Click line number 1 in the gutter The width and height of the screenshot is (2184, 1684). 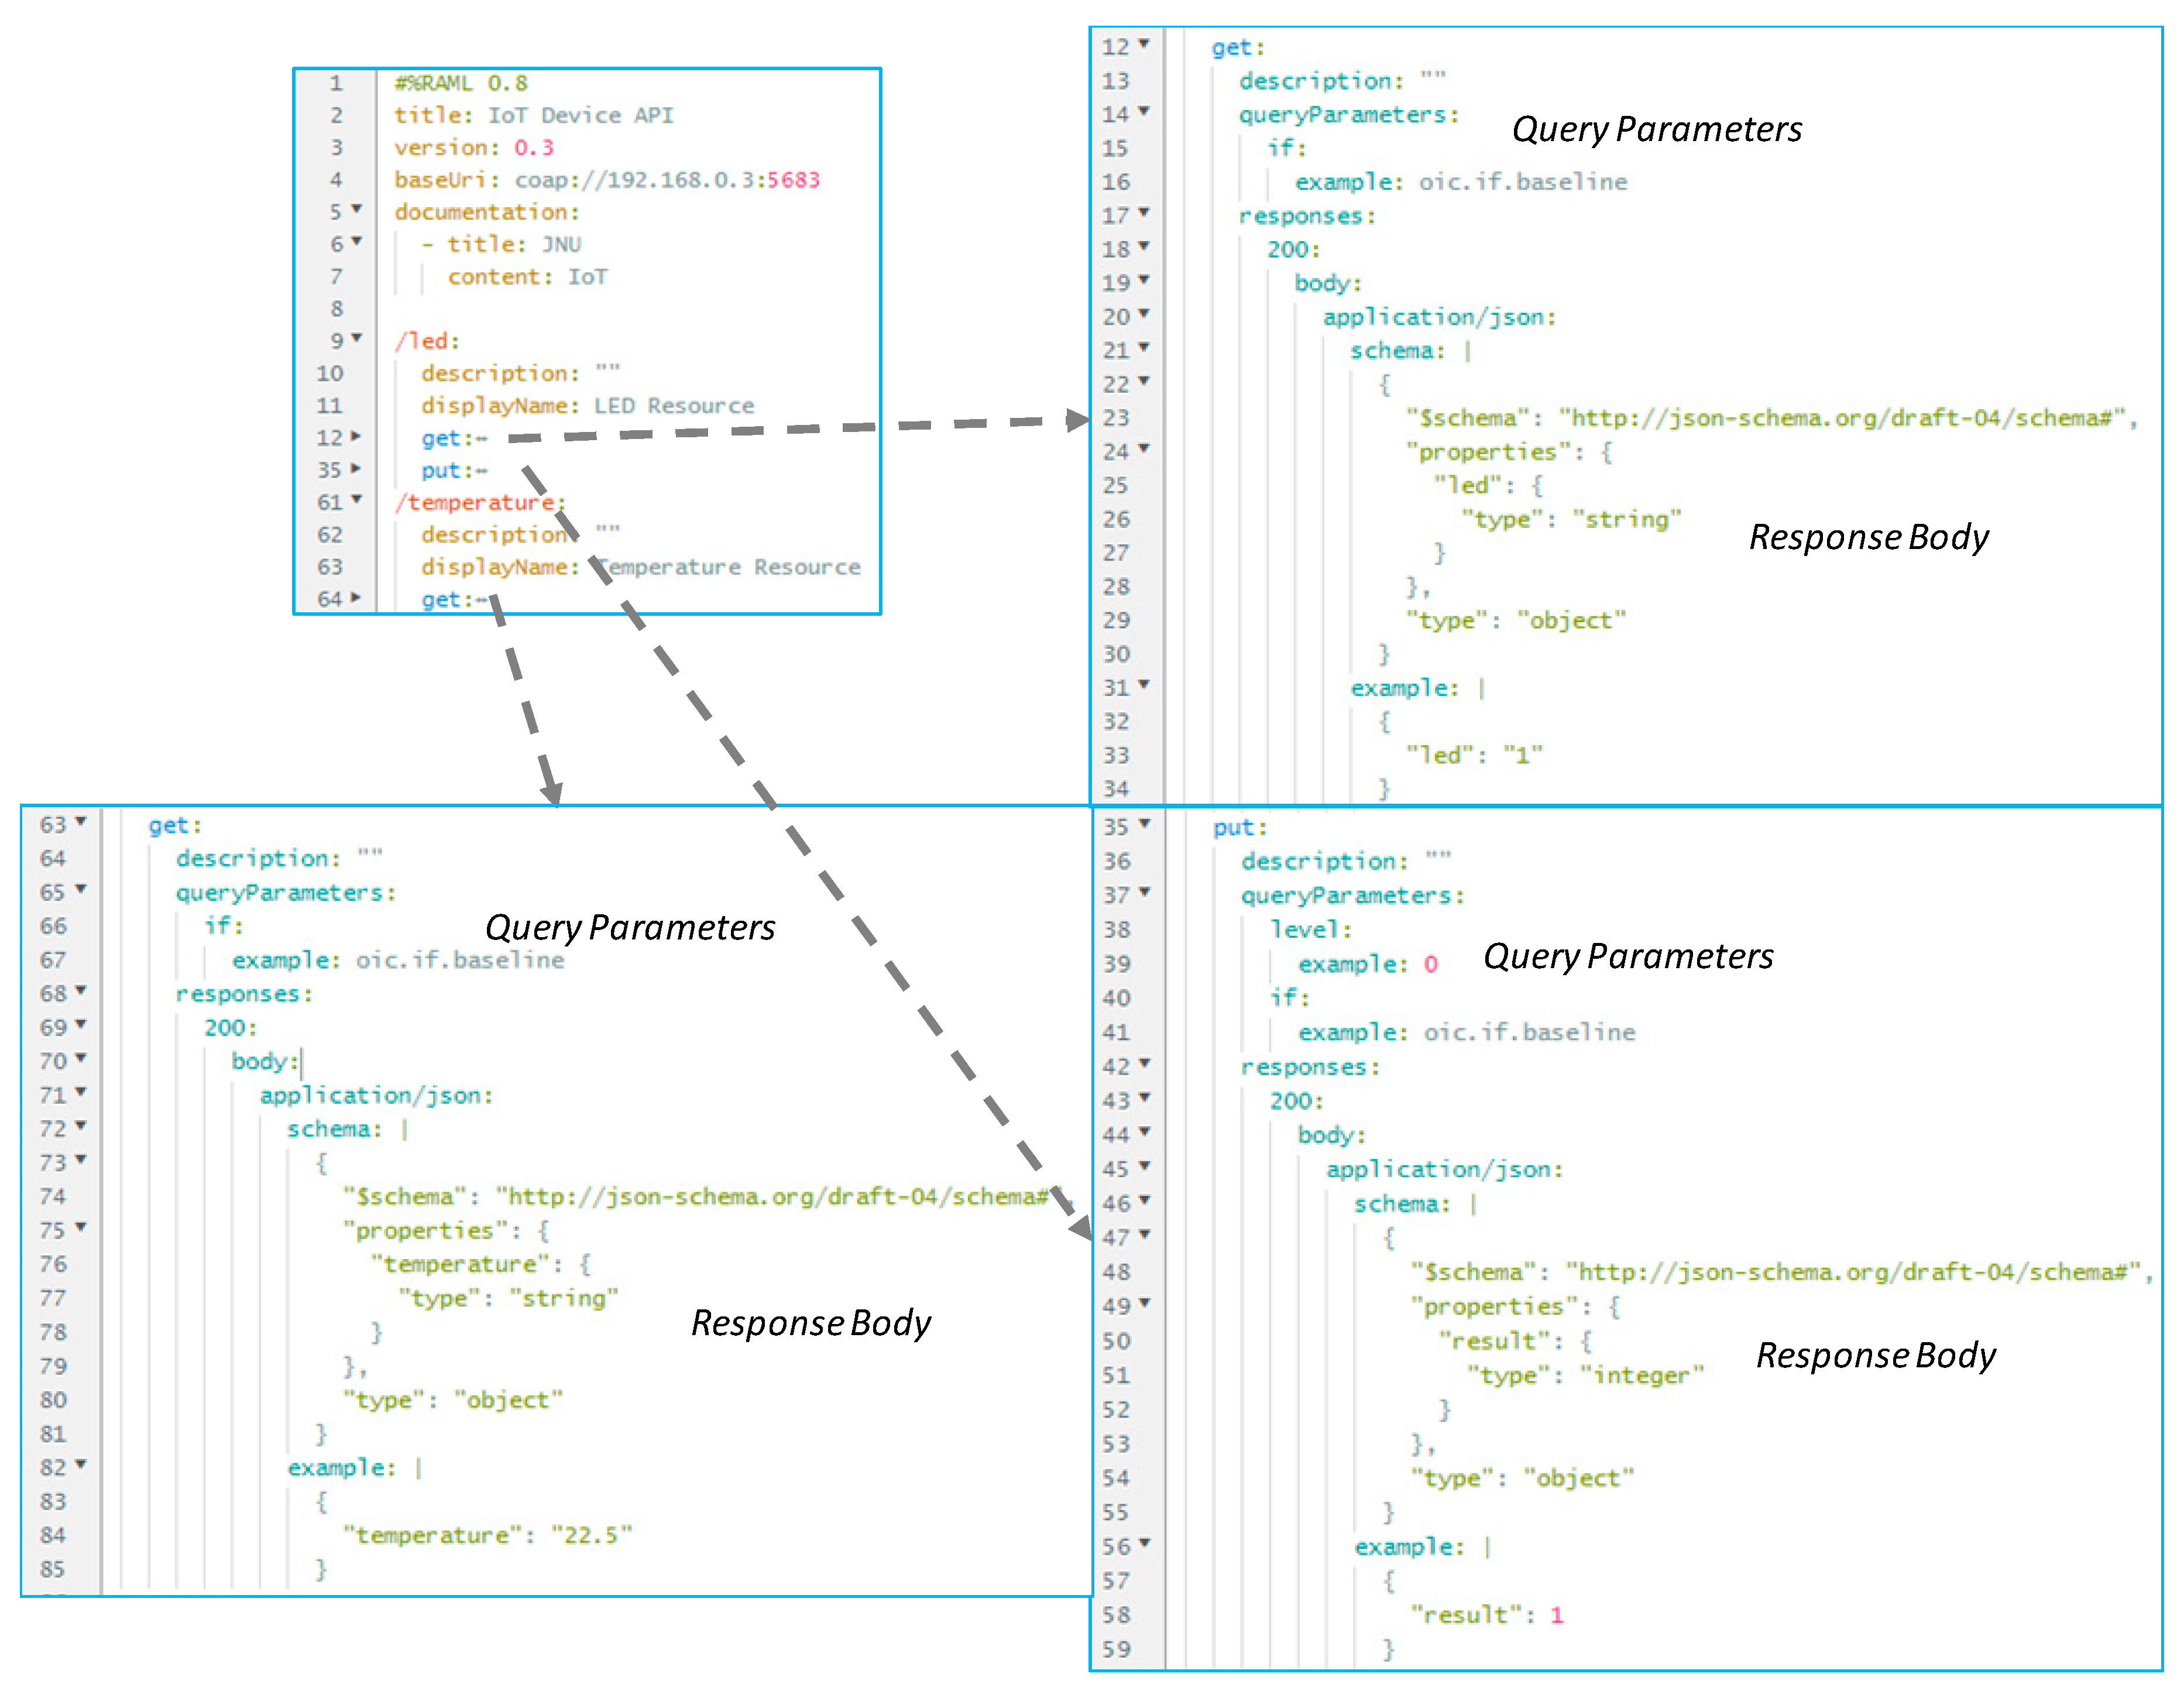tap(336, 83)
